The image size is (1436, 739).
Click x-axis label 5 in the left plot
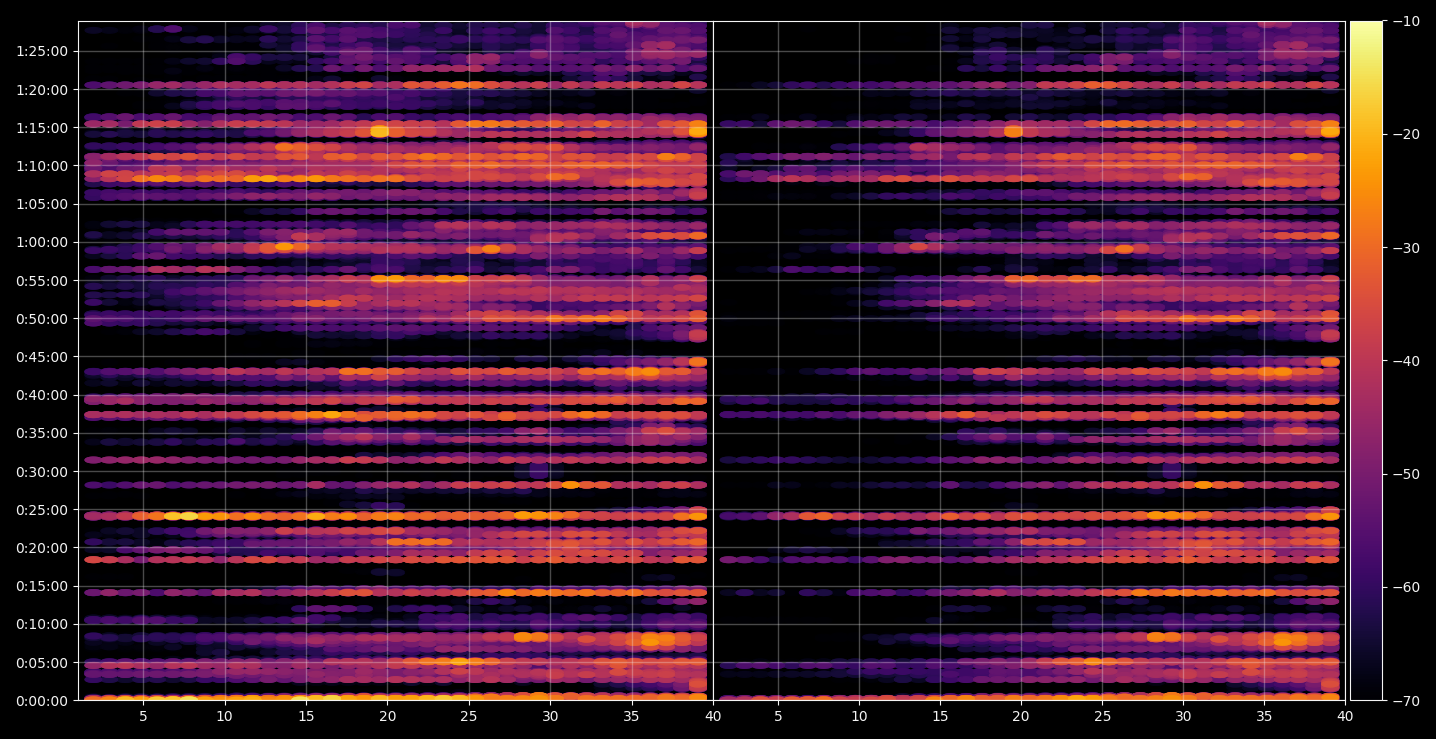pos(143,717)
